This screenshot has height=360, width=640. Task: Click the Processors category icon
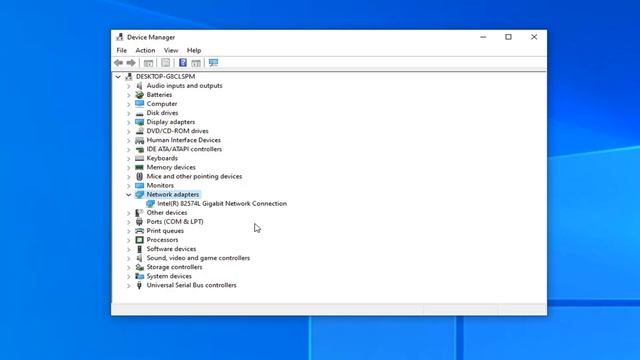[139, 240]
